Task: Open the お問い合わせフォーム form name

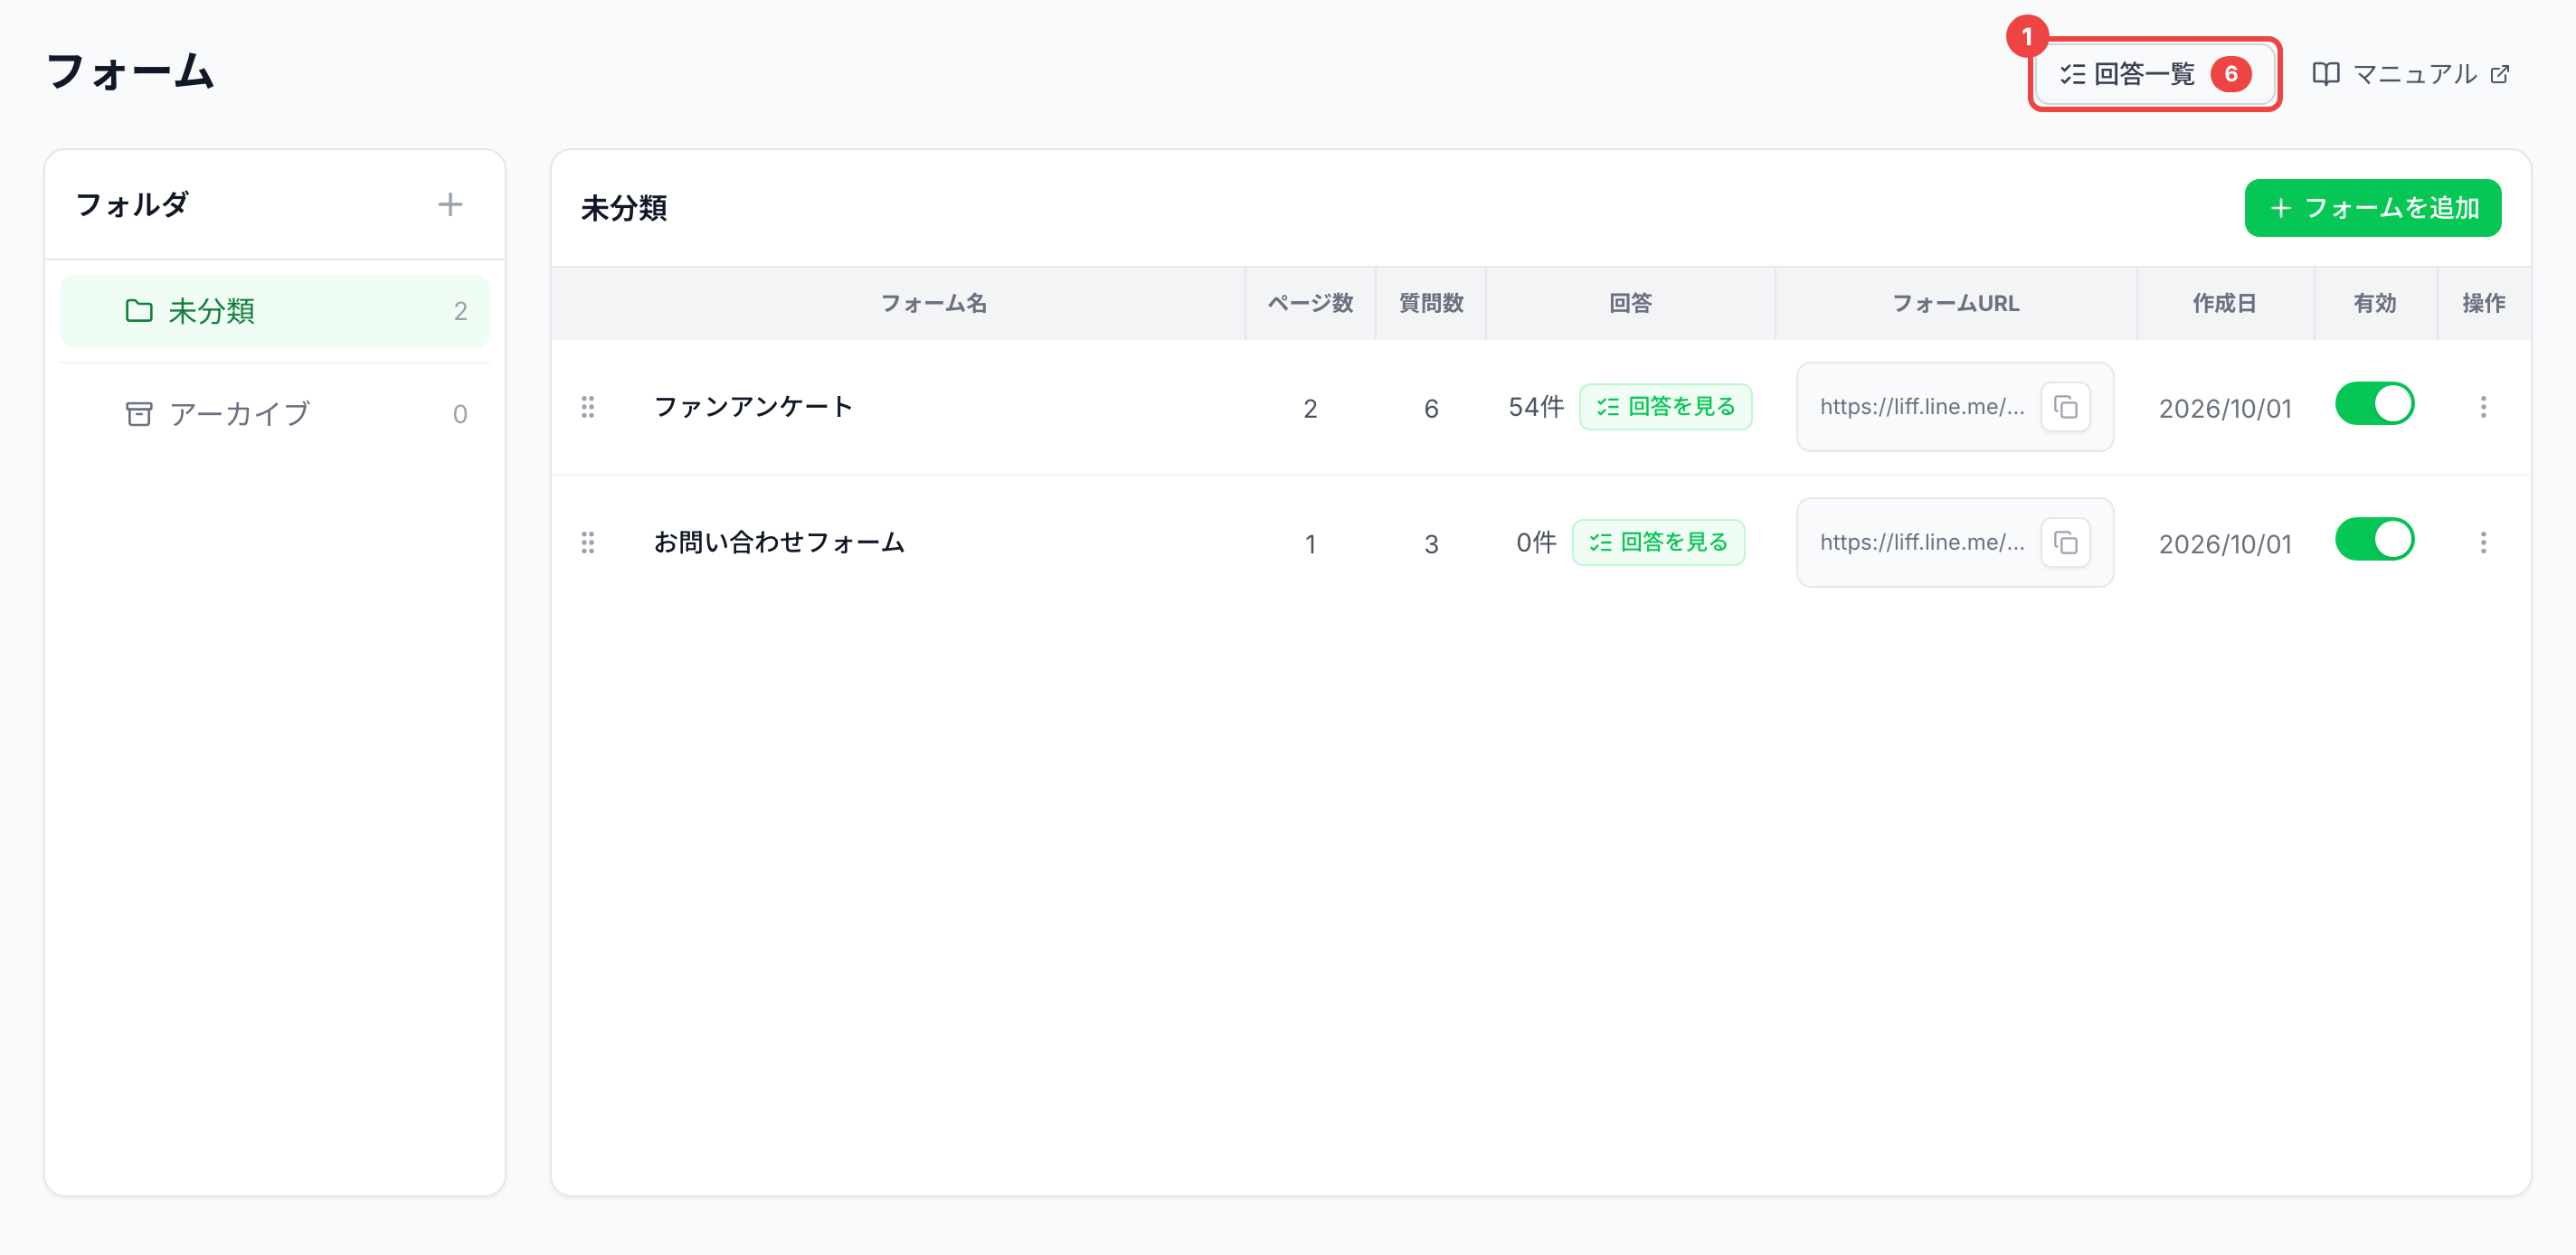Action: click(x=779, y=543)
